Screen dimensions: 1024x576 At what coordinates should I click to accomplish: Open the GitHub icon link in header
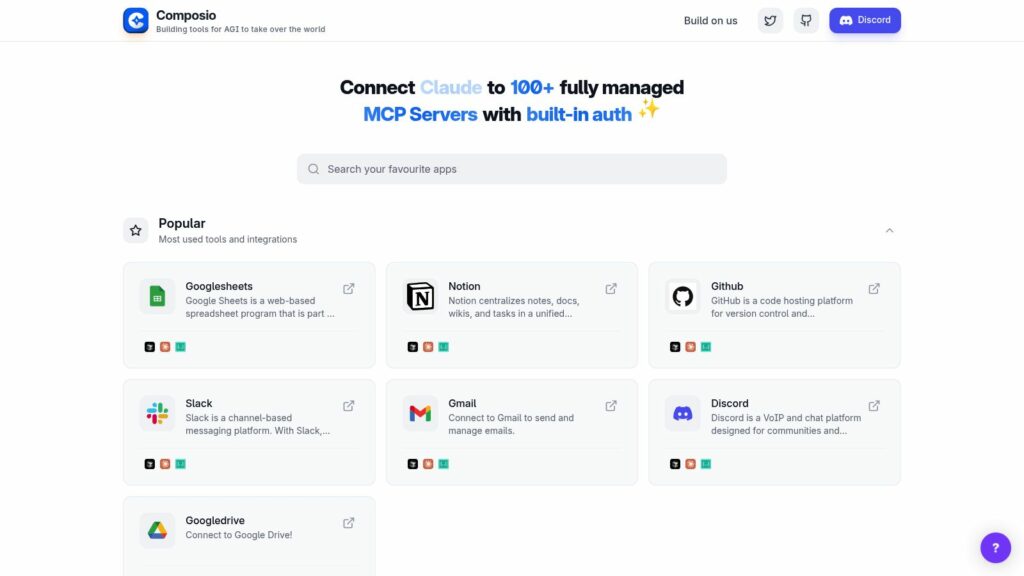(806, 20)
